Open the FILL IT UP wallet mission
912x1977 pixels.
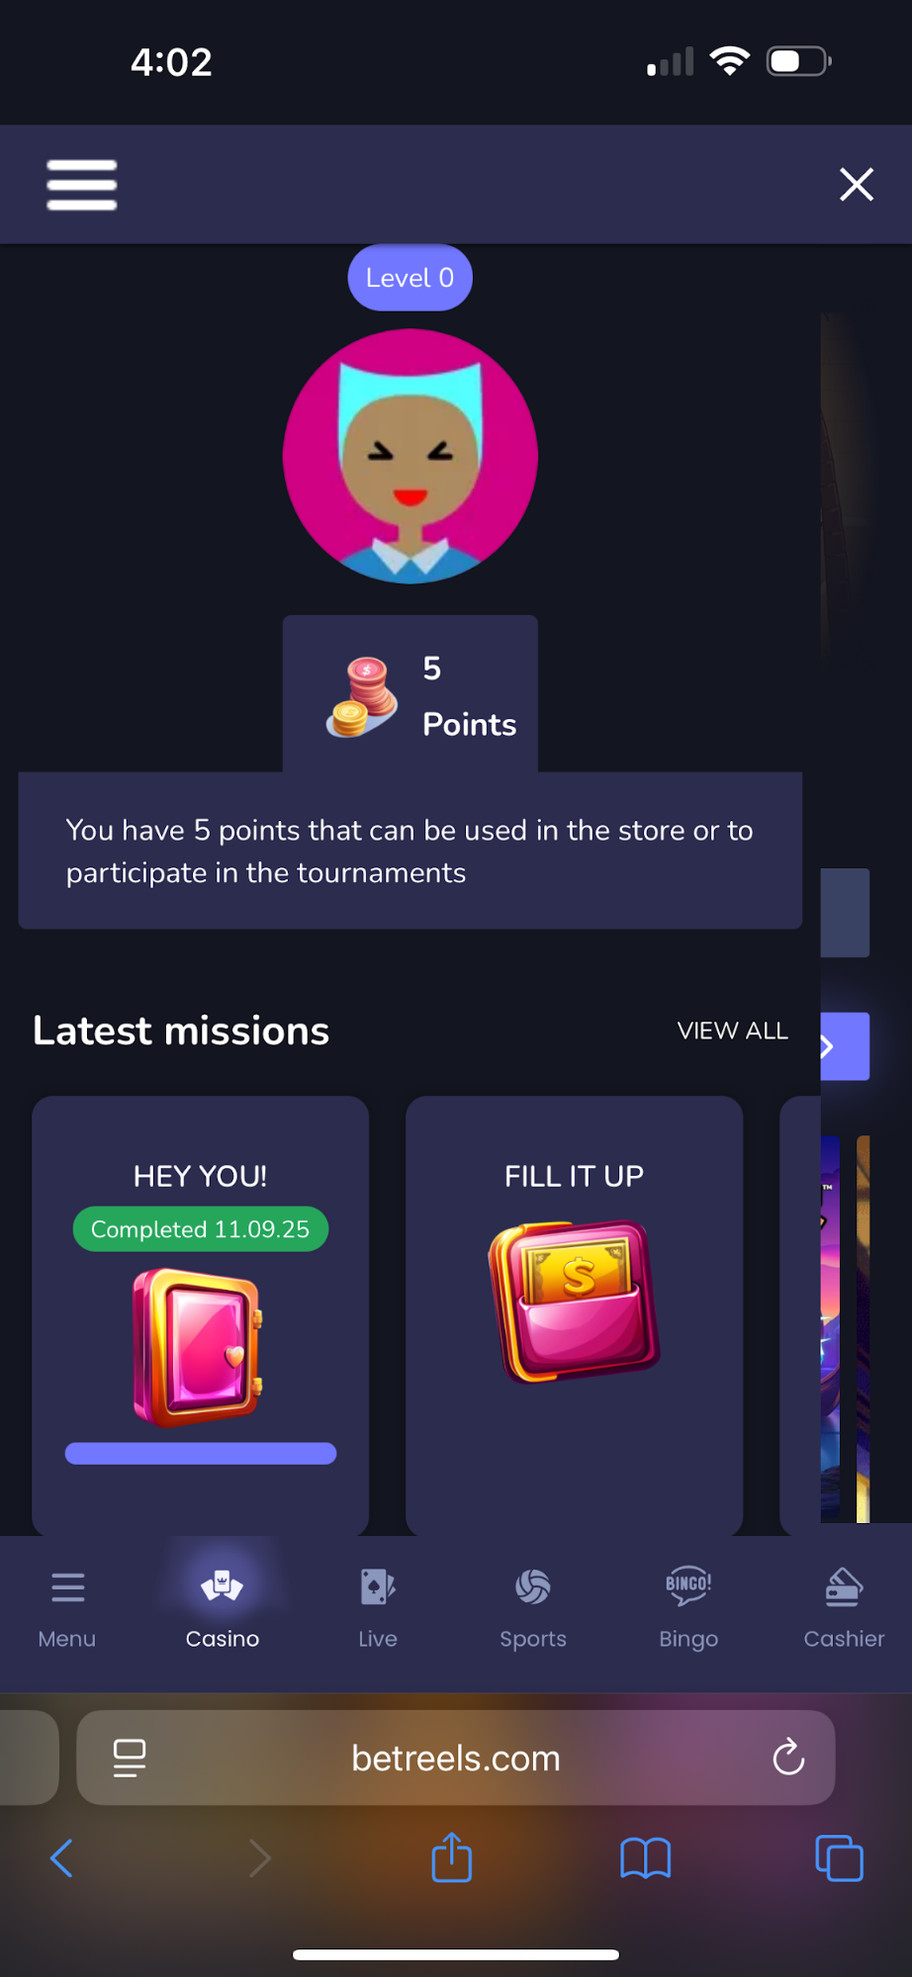574,1315
